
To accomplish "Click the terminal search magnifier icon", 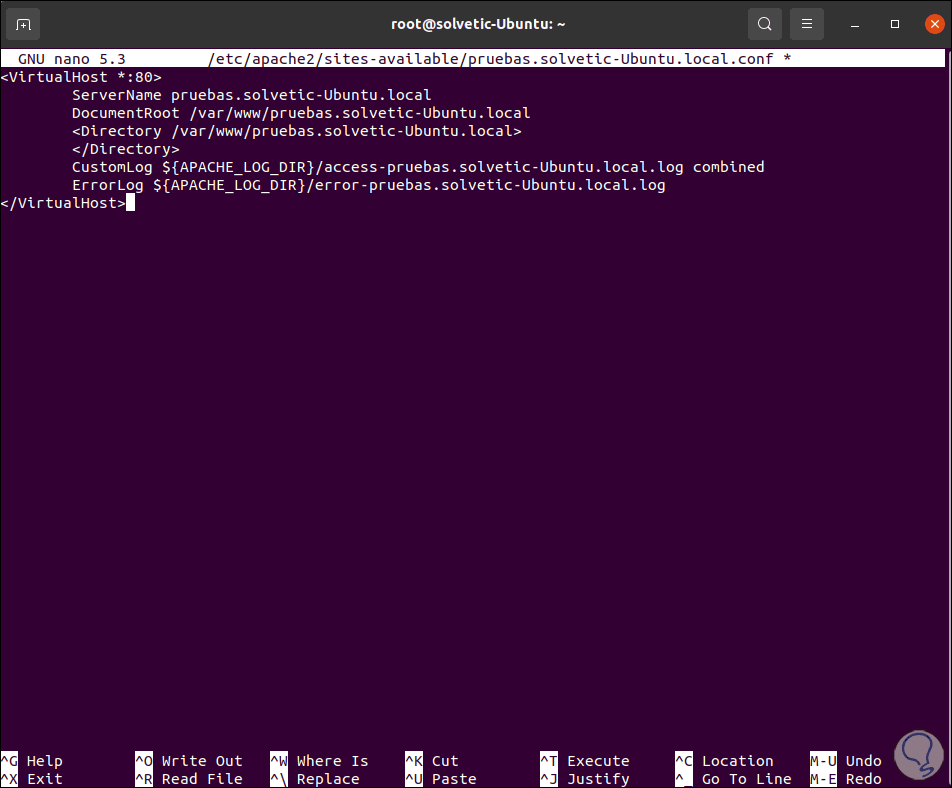I will coord(764,24).
